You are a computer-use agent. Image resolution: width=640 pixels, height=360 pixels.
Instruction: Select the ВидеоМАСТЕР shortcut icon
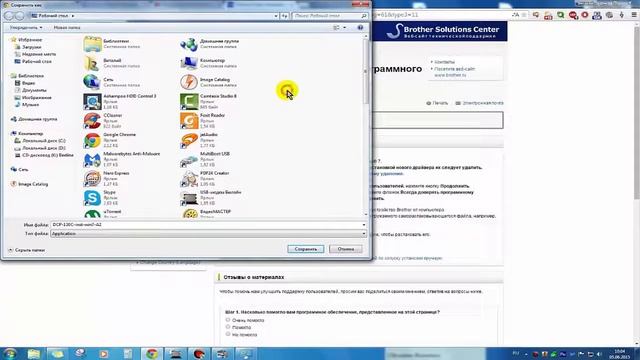pyautogui.click(x=189, y=213)
